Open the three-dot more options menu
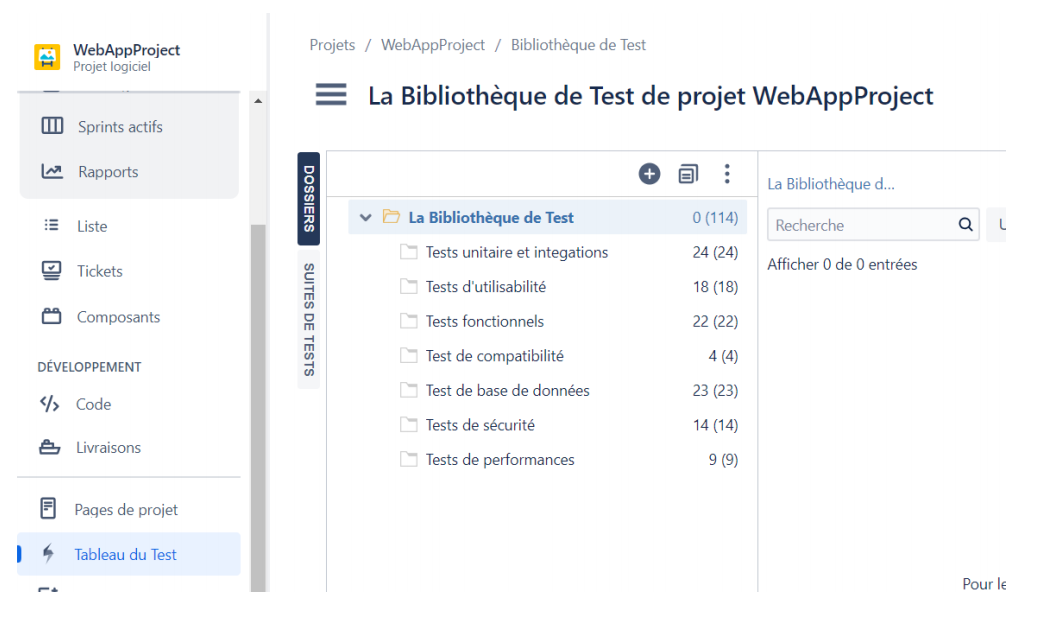This screenshot has height=625, width=1059. tap(727, 174)
